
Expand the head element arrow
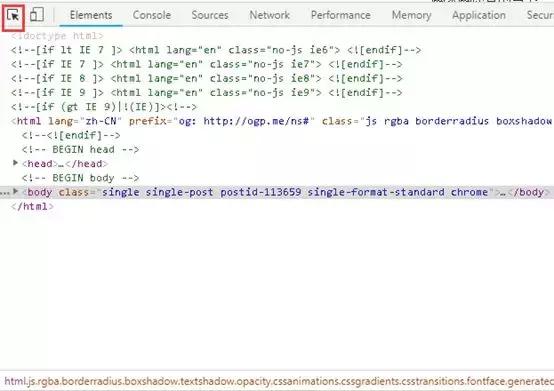pyautogui.click(x=15, y=163)
